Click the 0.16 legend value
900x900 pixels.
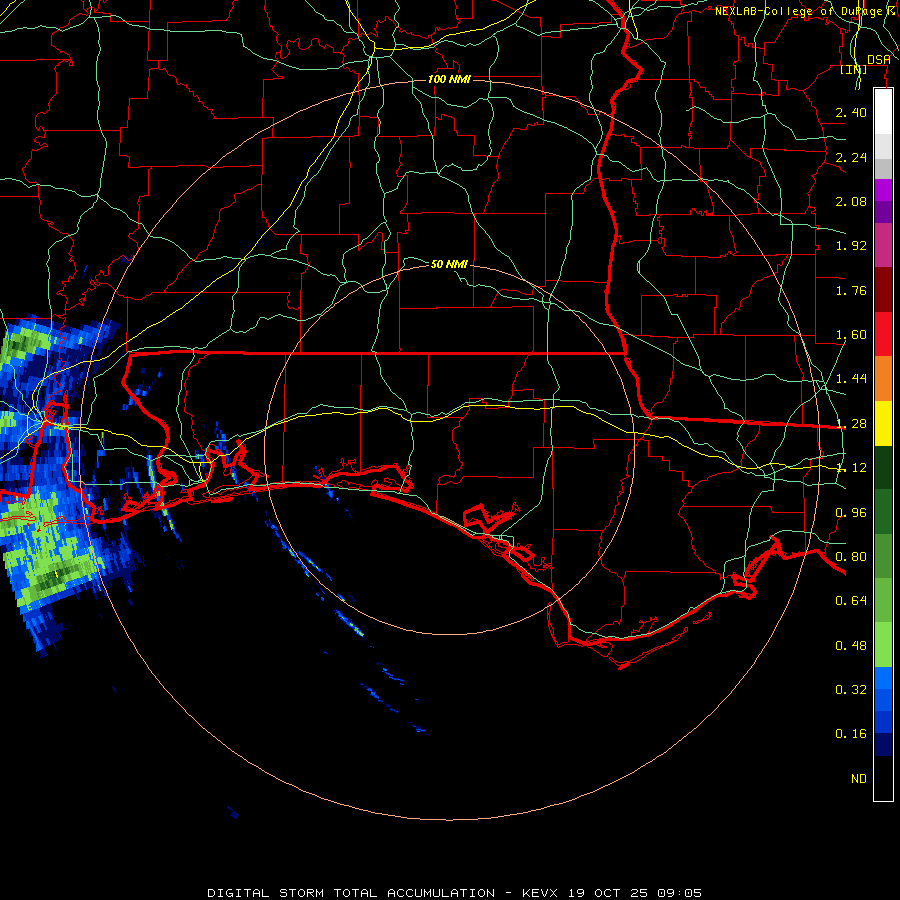(851, 734)
